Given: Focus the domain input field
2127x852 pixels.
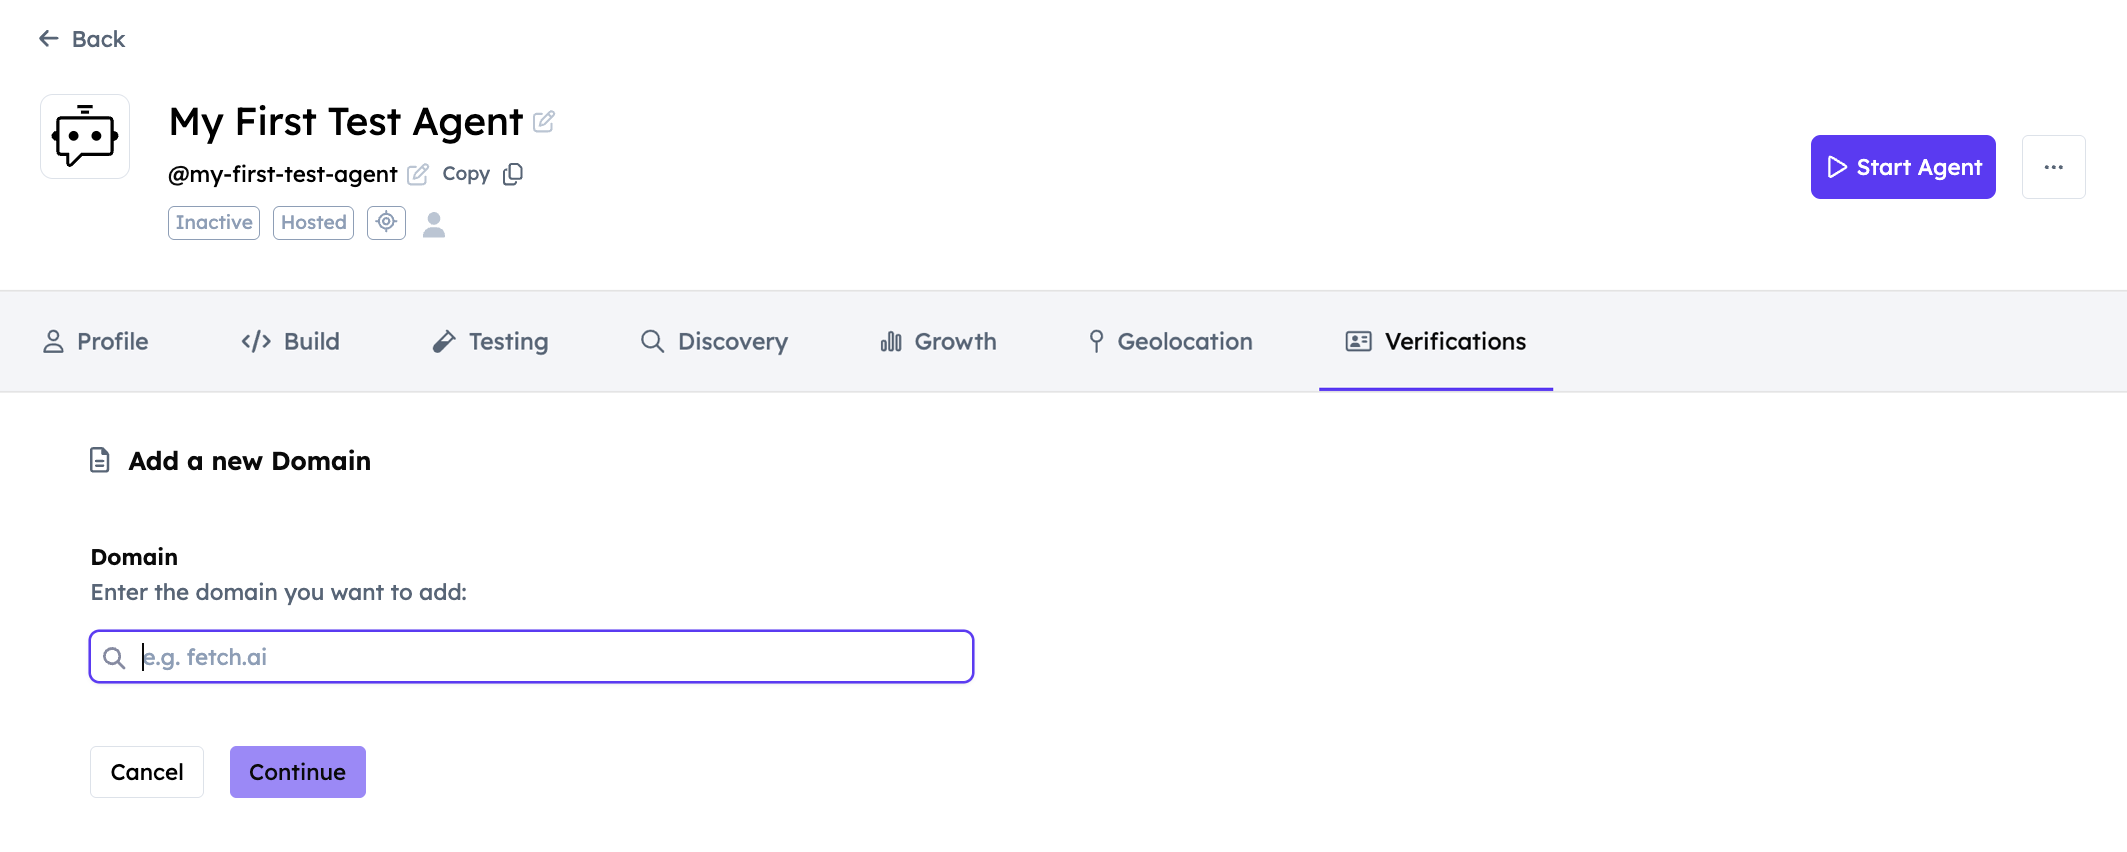Looking at the screenshot, I should click(x=550, y=657).
